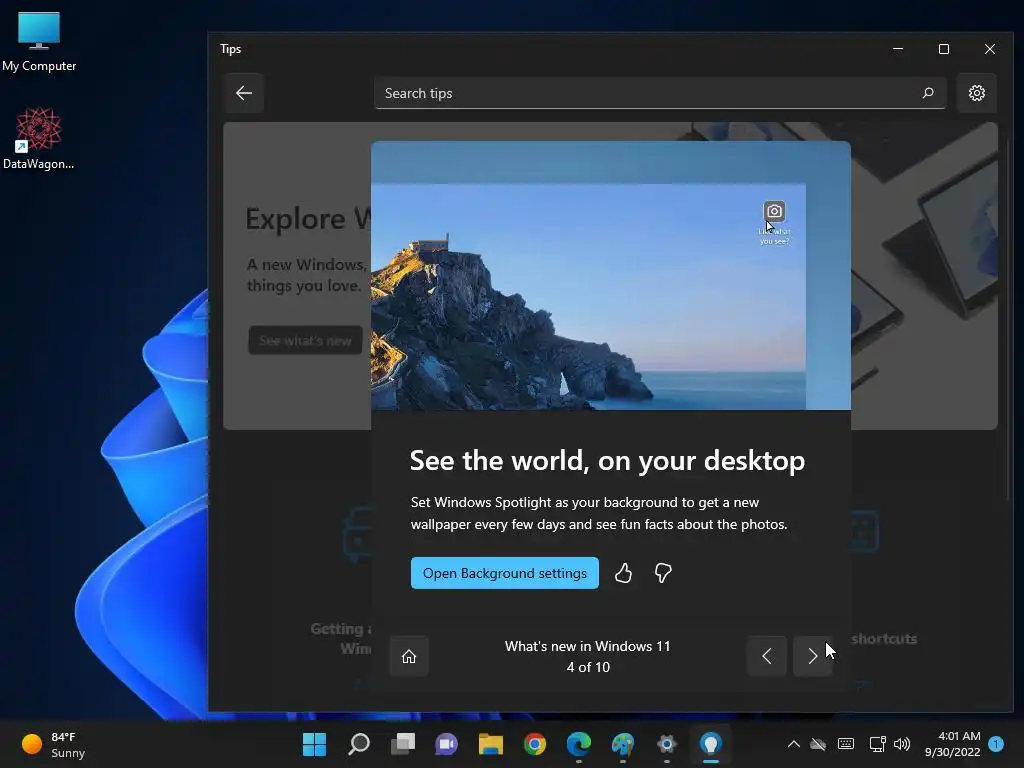Open the weather widget showing 84°F Sunny
The width and height of the screenshot is (1024, 768).
tap(54, 744)
